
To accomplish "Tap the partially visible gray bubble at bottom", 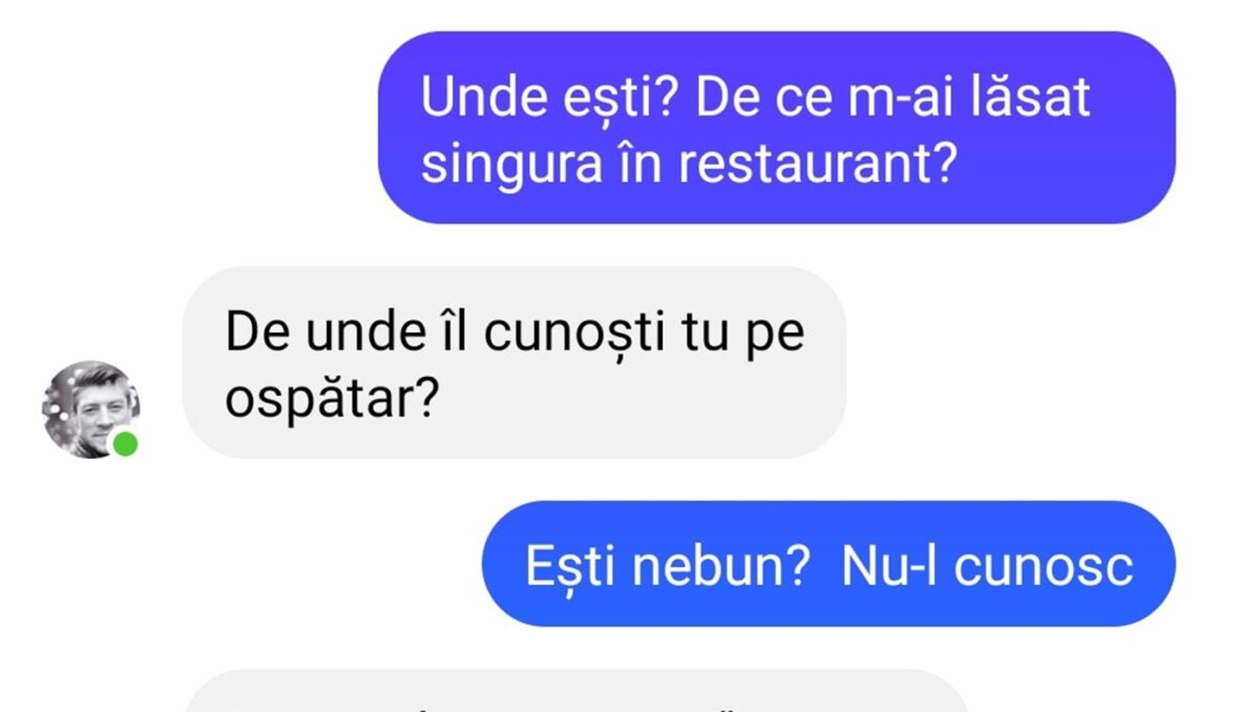I will (576, 691).
